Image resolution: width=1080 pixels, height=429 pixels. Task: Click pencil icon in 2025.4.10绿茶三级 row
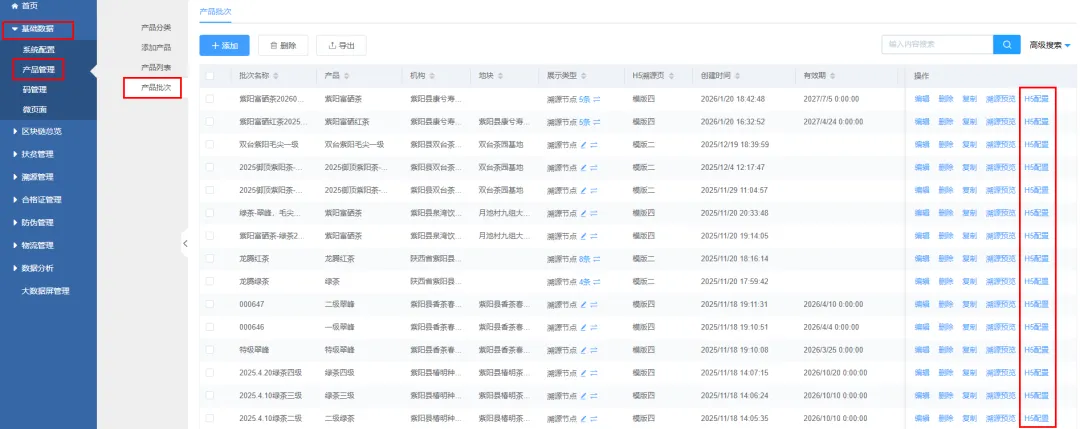click(x=583, y=395)
